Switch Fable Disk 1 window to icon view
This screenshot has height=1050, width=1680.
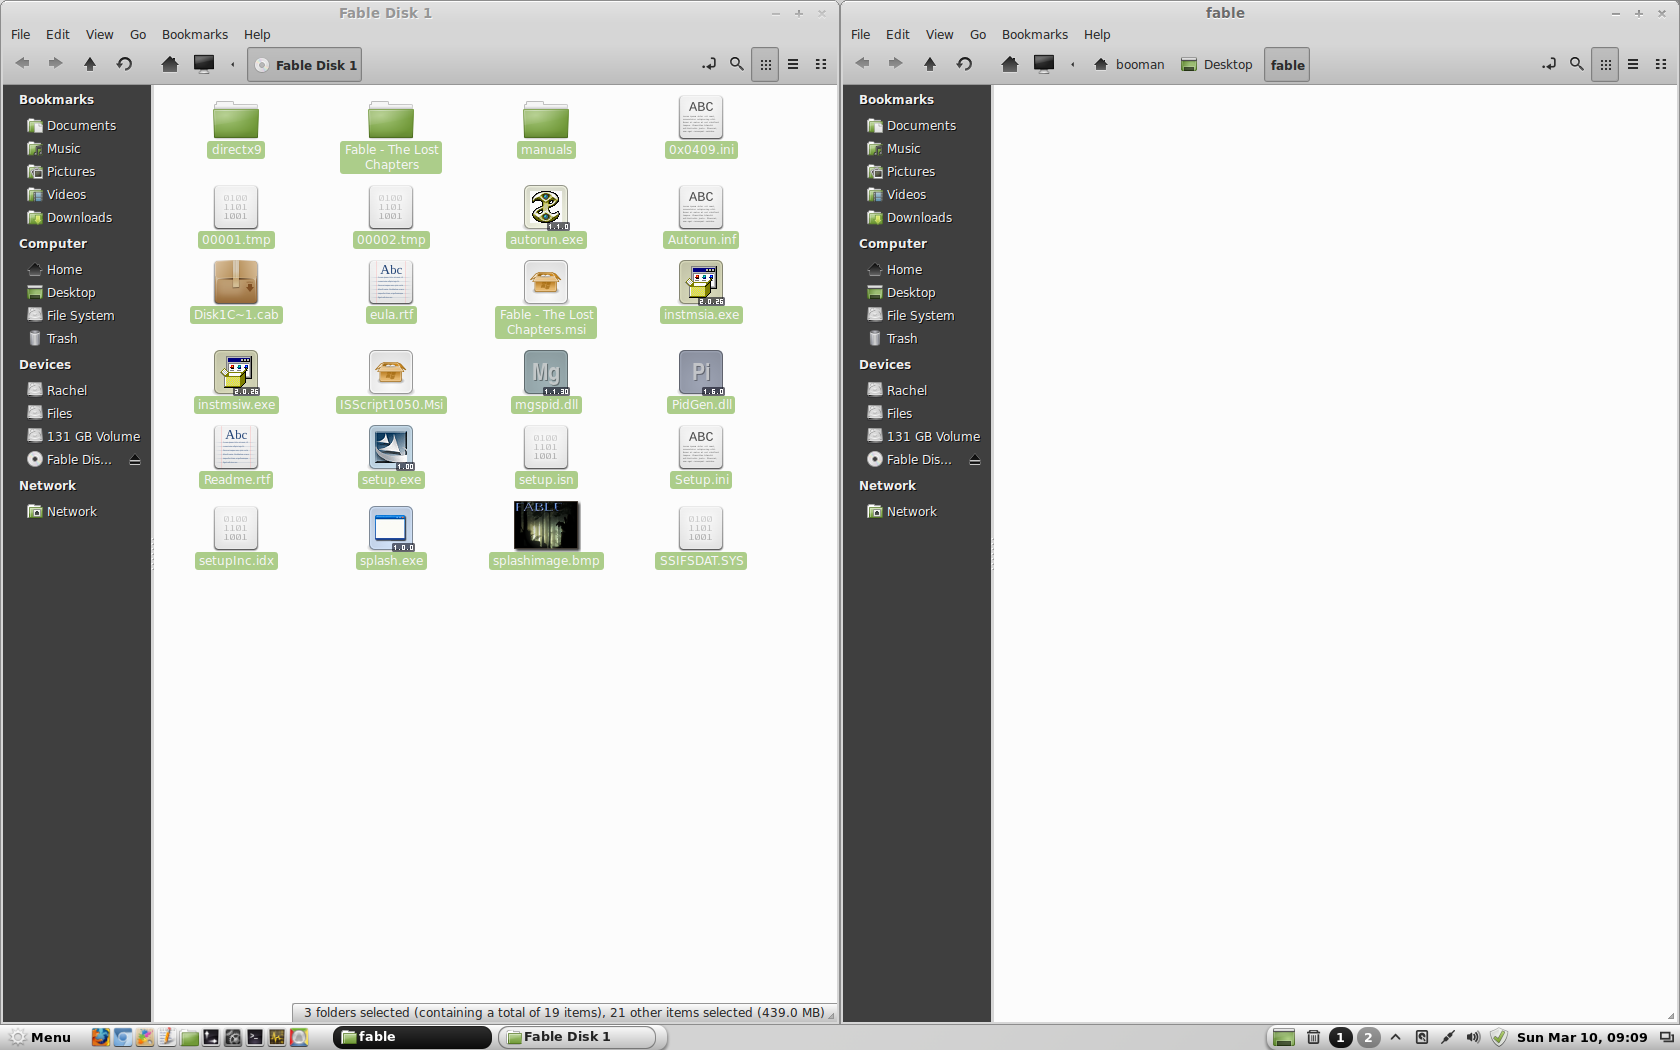click(x=765, y=64)
